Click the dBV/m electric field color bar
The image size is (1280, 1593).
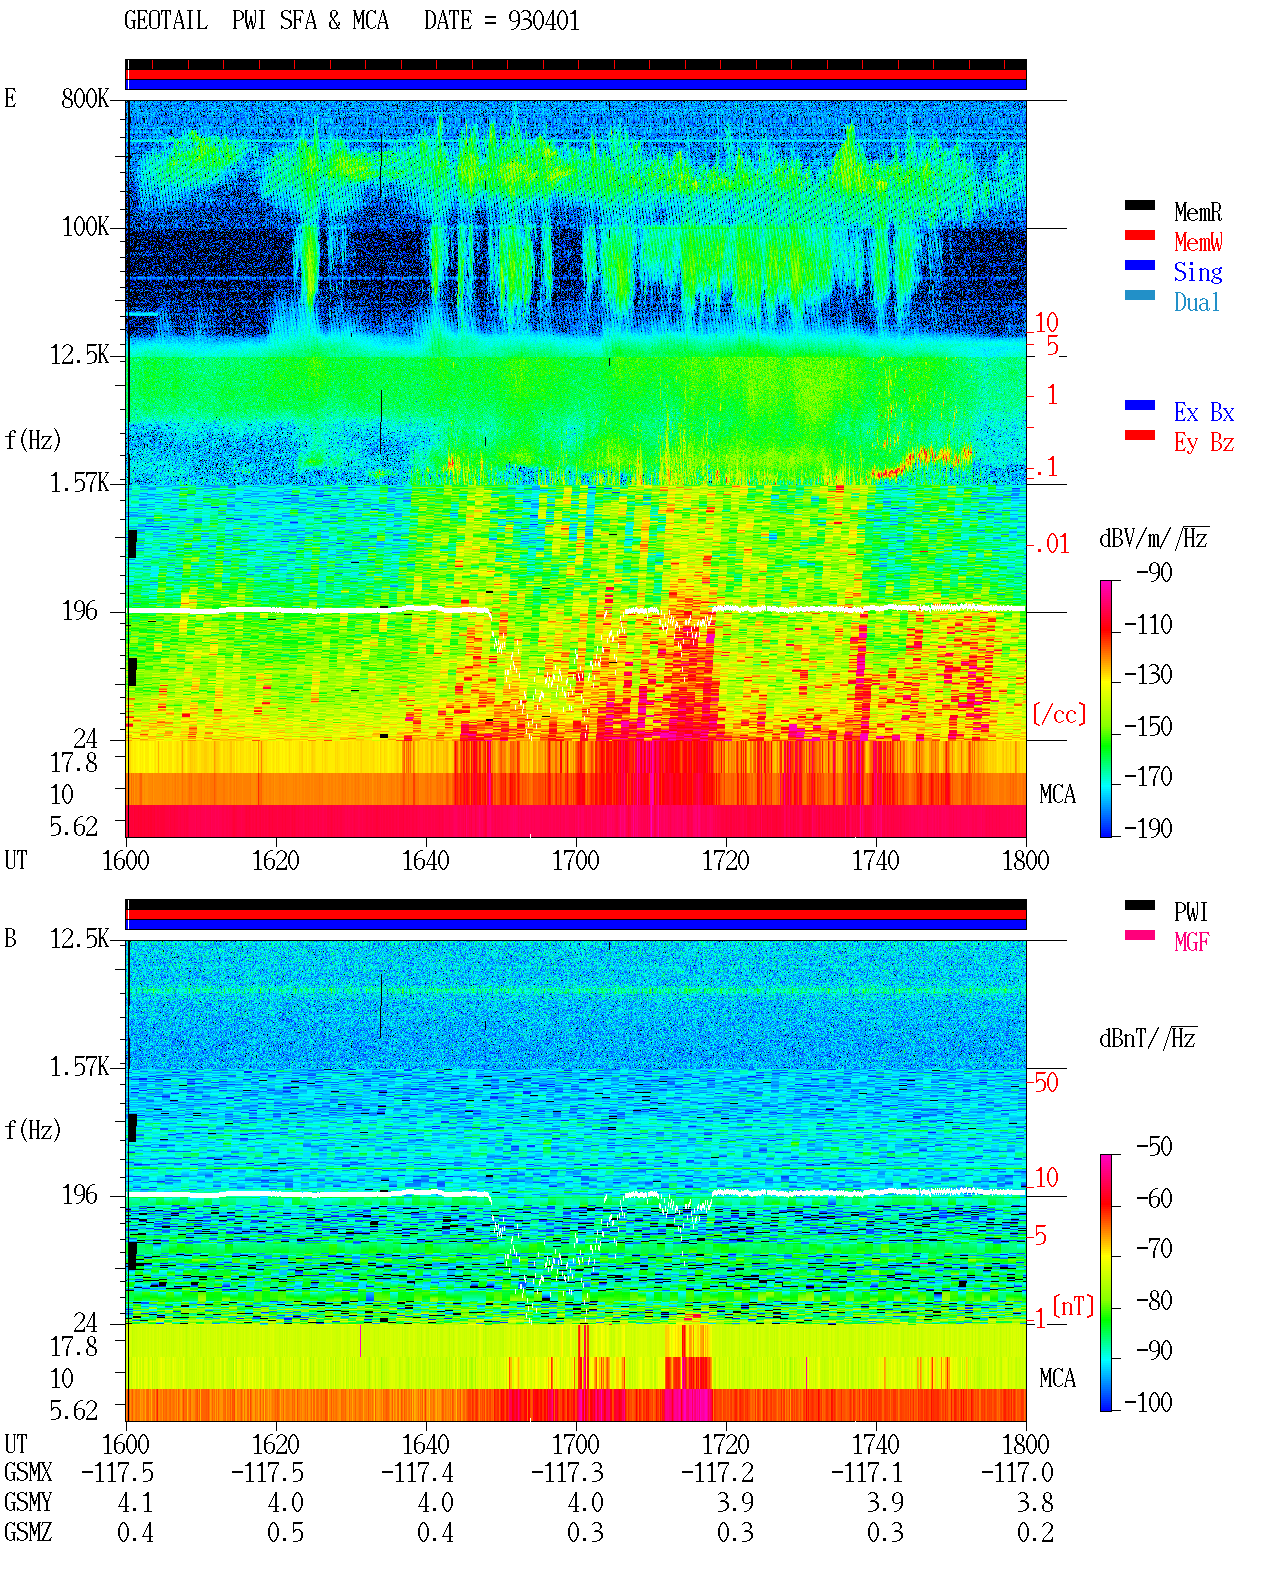1106,708
